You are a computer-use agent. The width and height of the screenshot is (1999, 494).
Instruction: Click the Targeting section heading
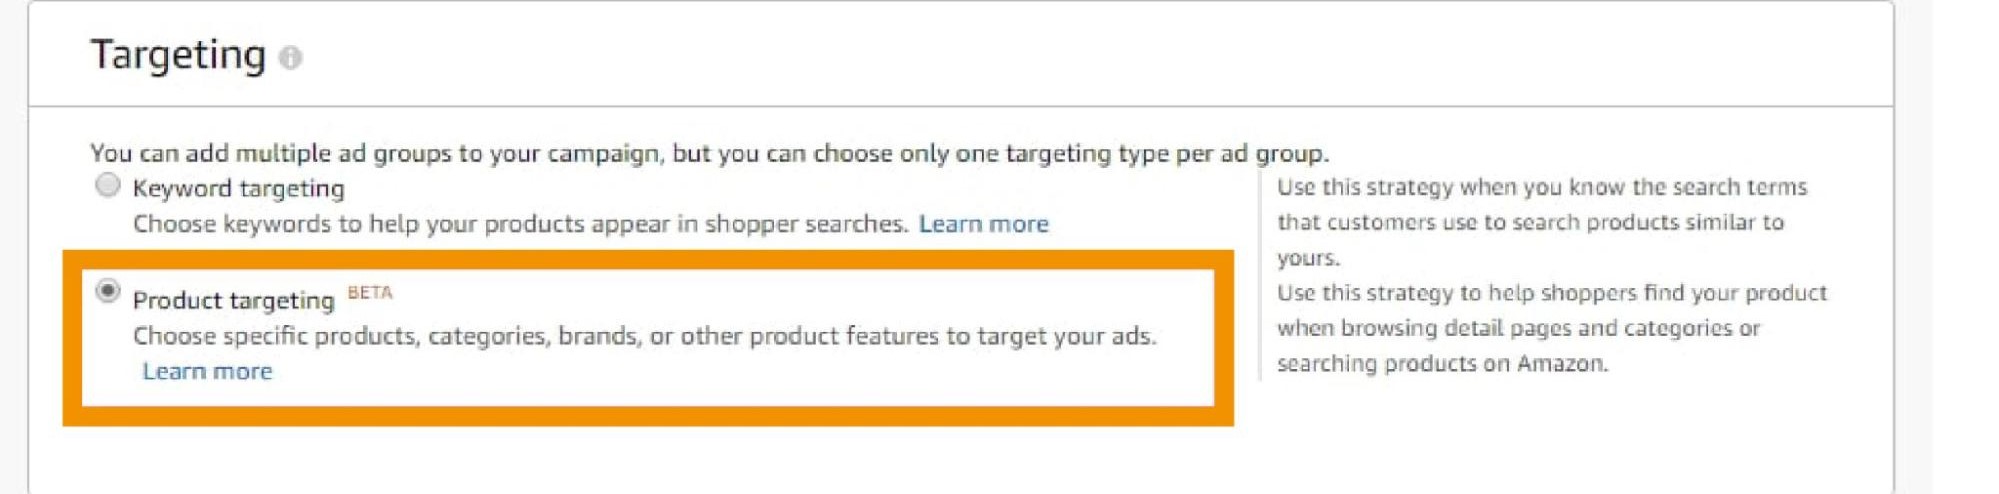point(178,55)
